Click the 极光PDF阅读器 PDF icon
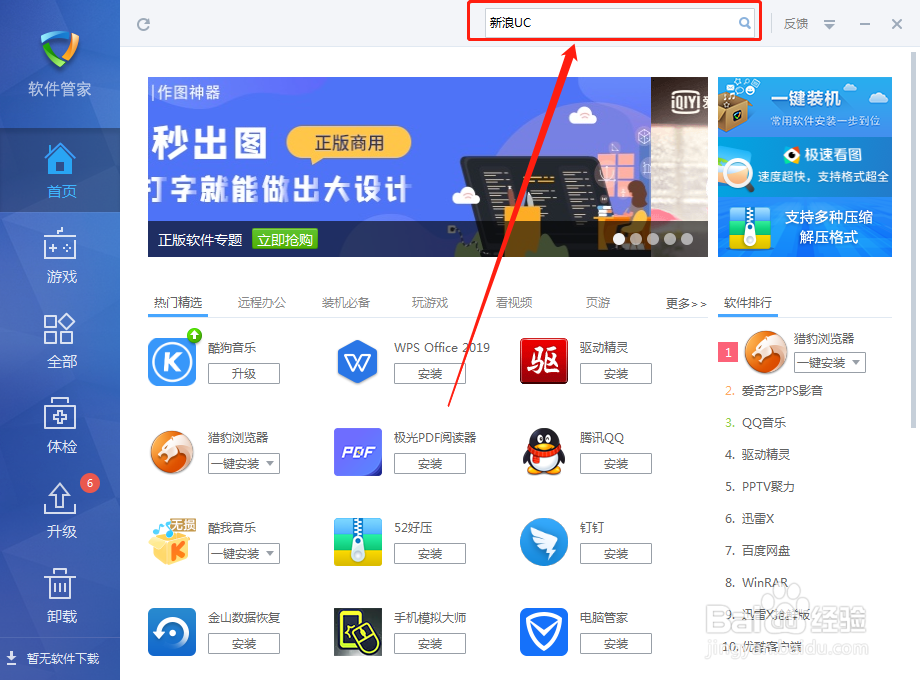 click(x=357, y=452)
